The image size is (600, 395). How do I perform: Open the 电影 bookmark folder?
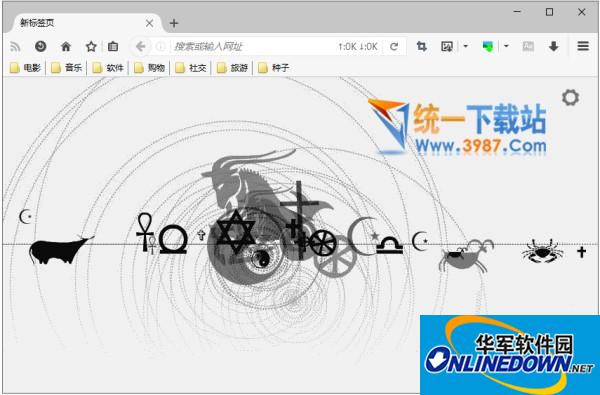click(25, 68)
